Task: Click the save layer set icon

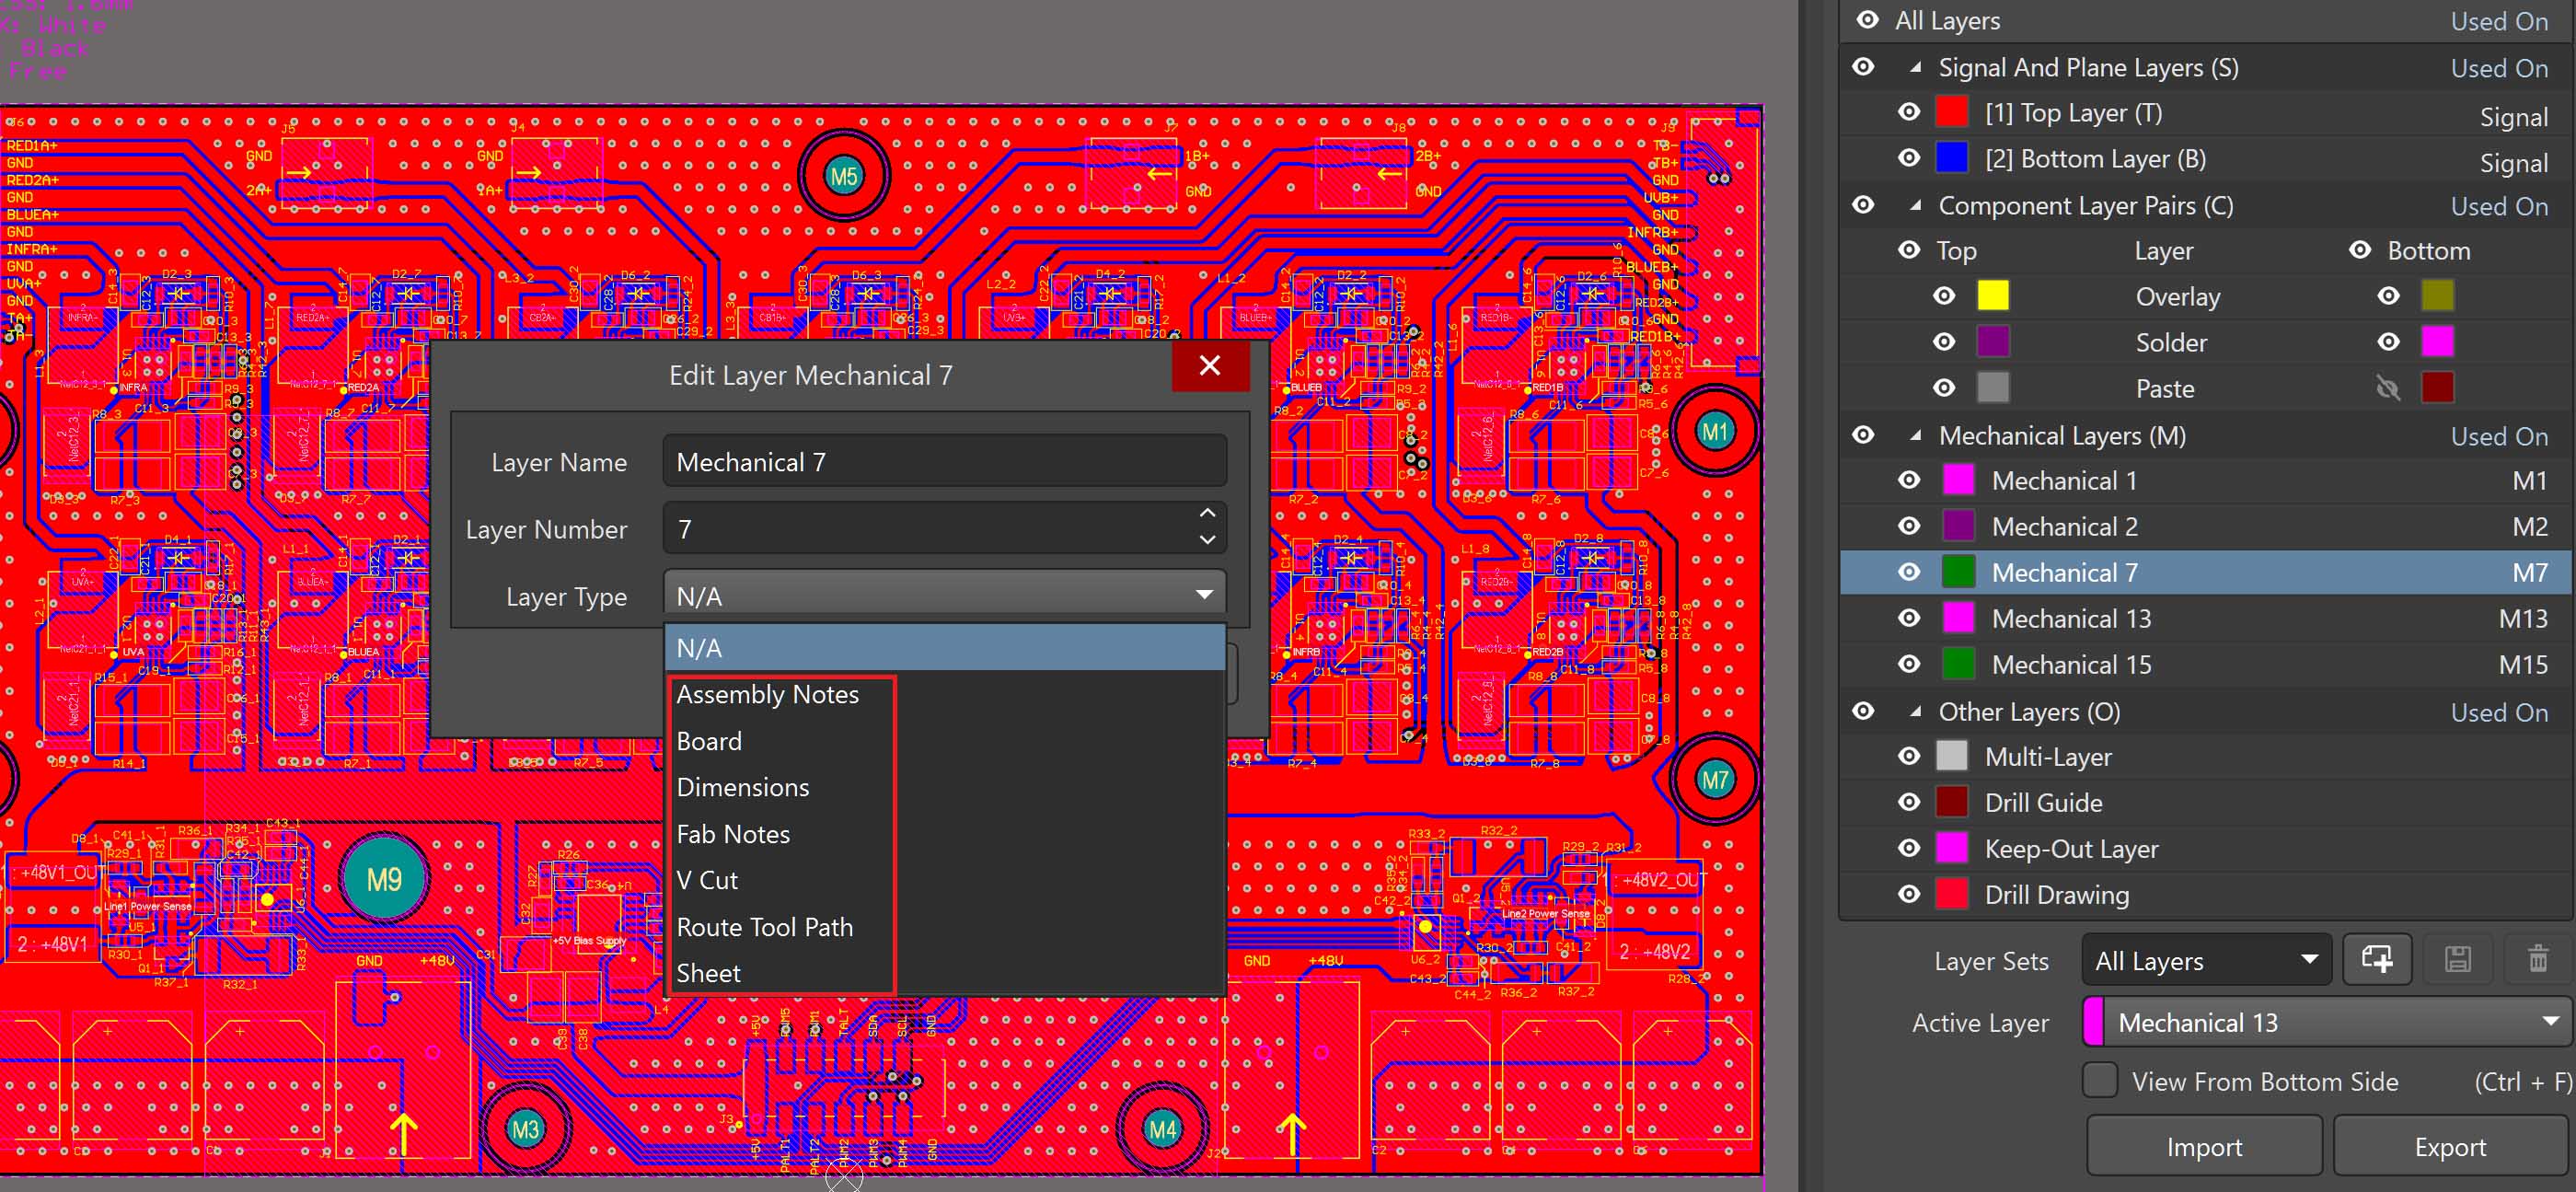Action: pyautogui.click(x=2457, y=959)
